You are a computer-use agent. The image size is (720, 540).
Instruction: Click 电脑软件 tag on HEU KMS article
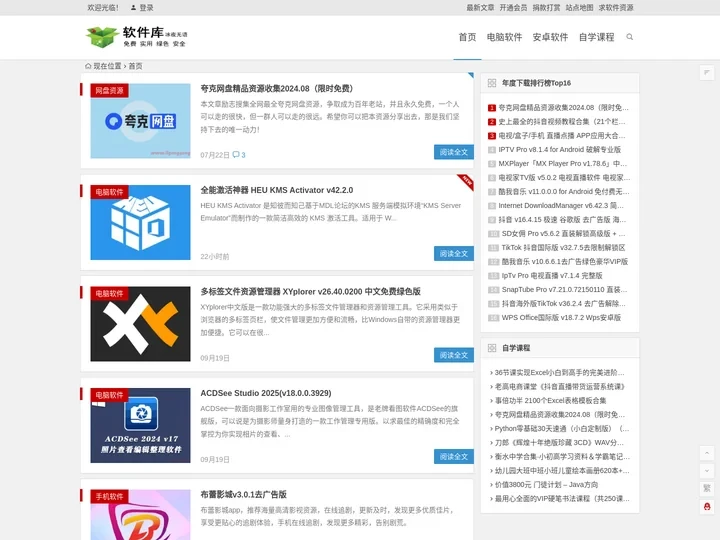pyautogui.click(x=109, y=192)
